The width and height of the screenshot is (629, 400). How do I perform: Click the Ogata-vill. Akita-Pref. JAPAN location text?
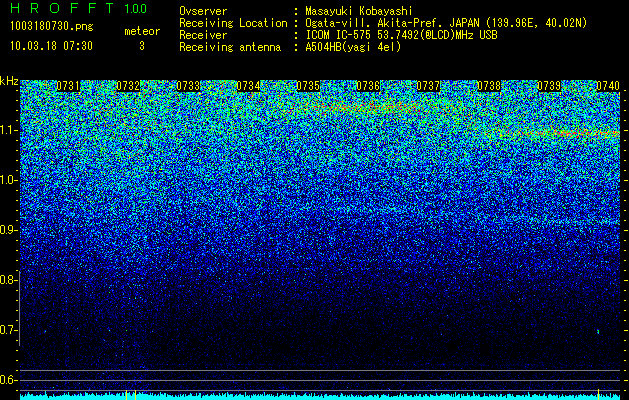coord(446,23)
